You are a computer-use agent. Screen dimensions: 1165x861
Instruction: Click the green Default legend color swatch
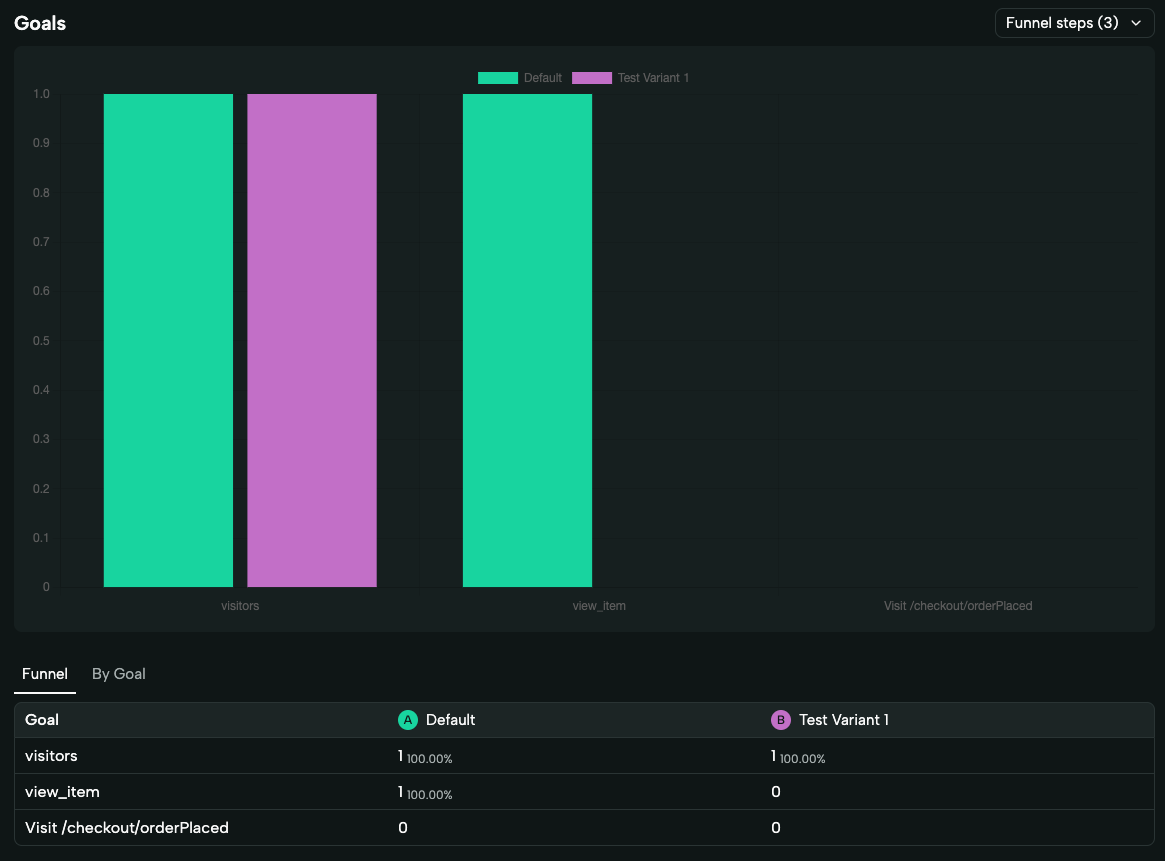(497, 78)
